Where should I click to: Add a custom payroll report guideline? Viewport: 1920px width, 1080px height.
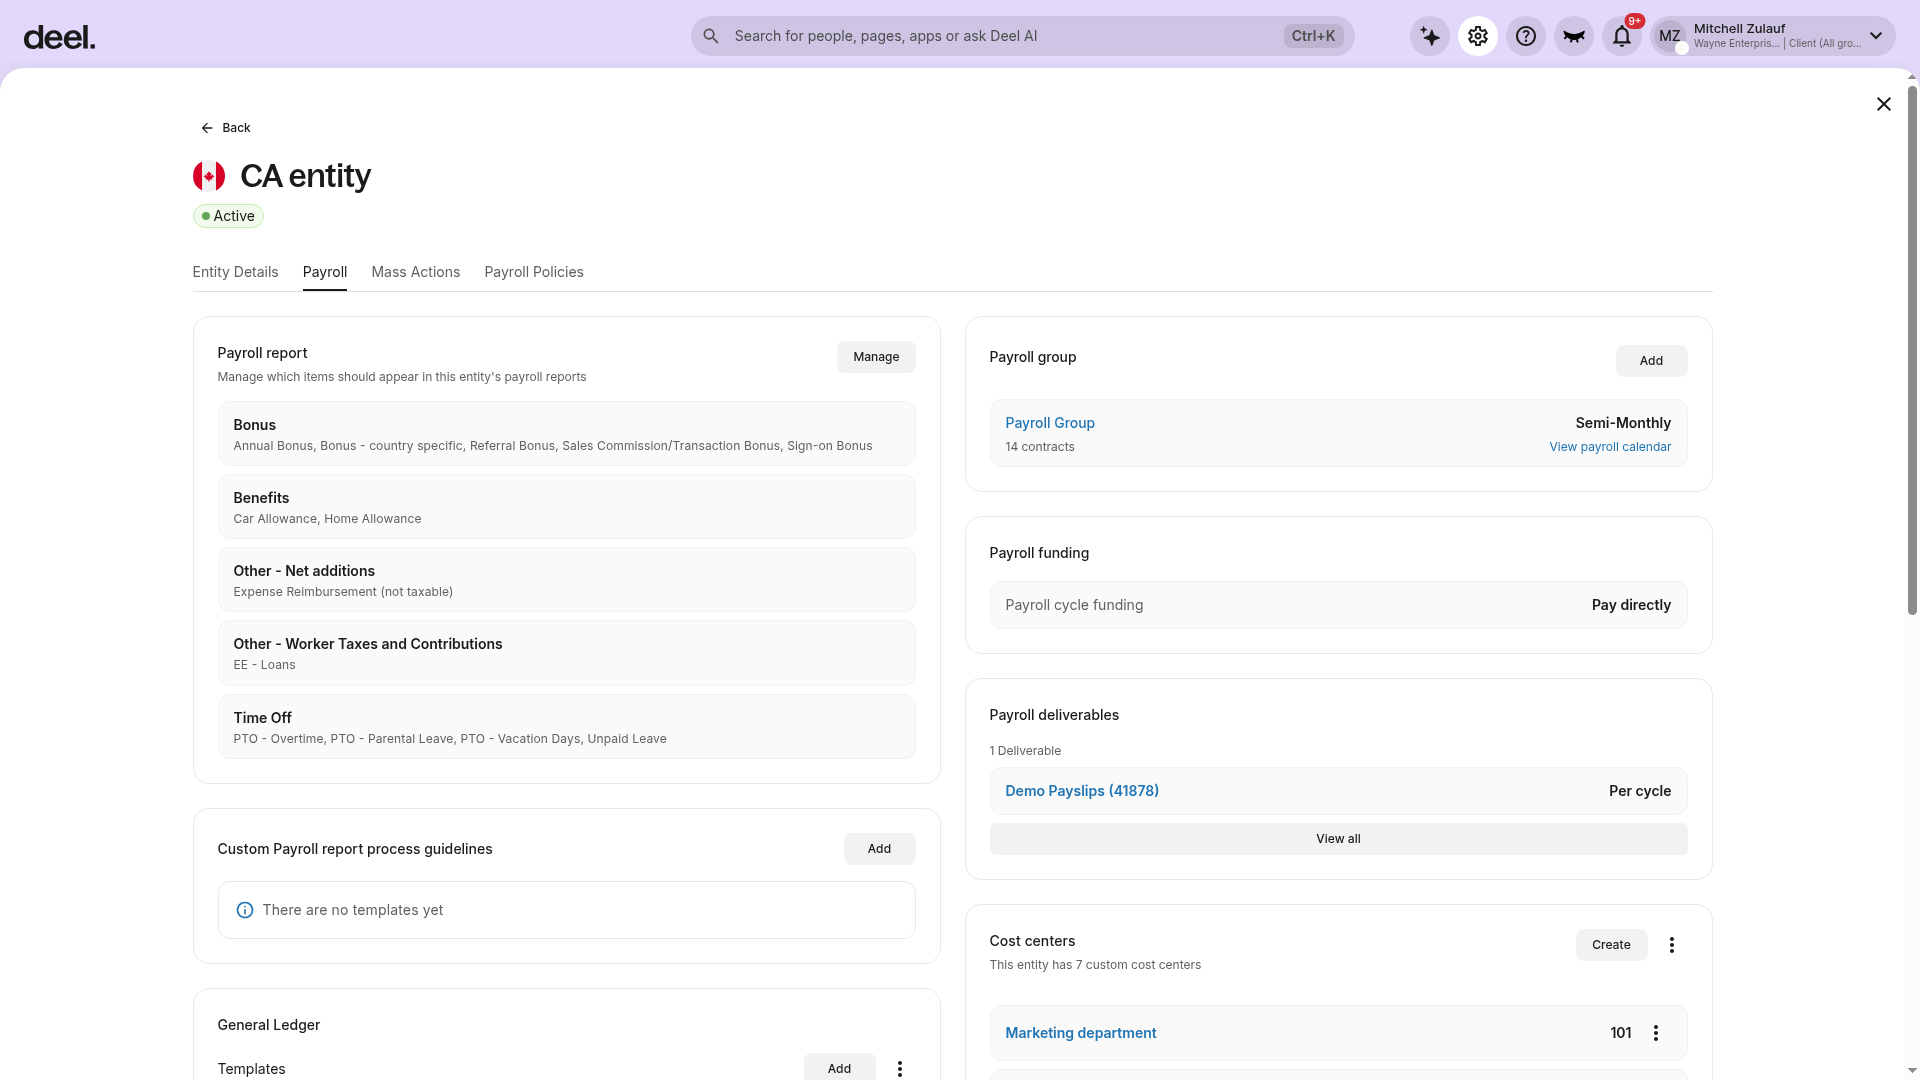(x=880, y=849)
